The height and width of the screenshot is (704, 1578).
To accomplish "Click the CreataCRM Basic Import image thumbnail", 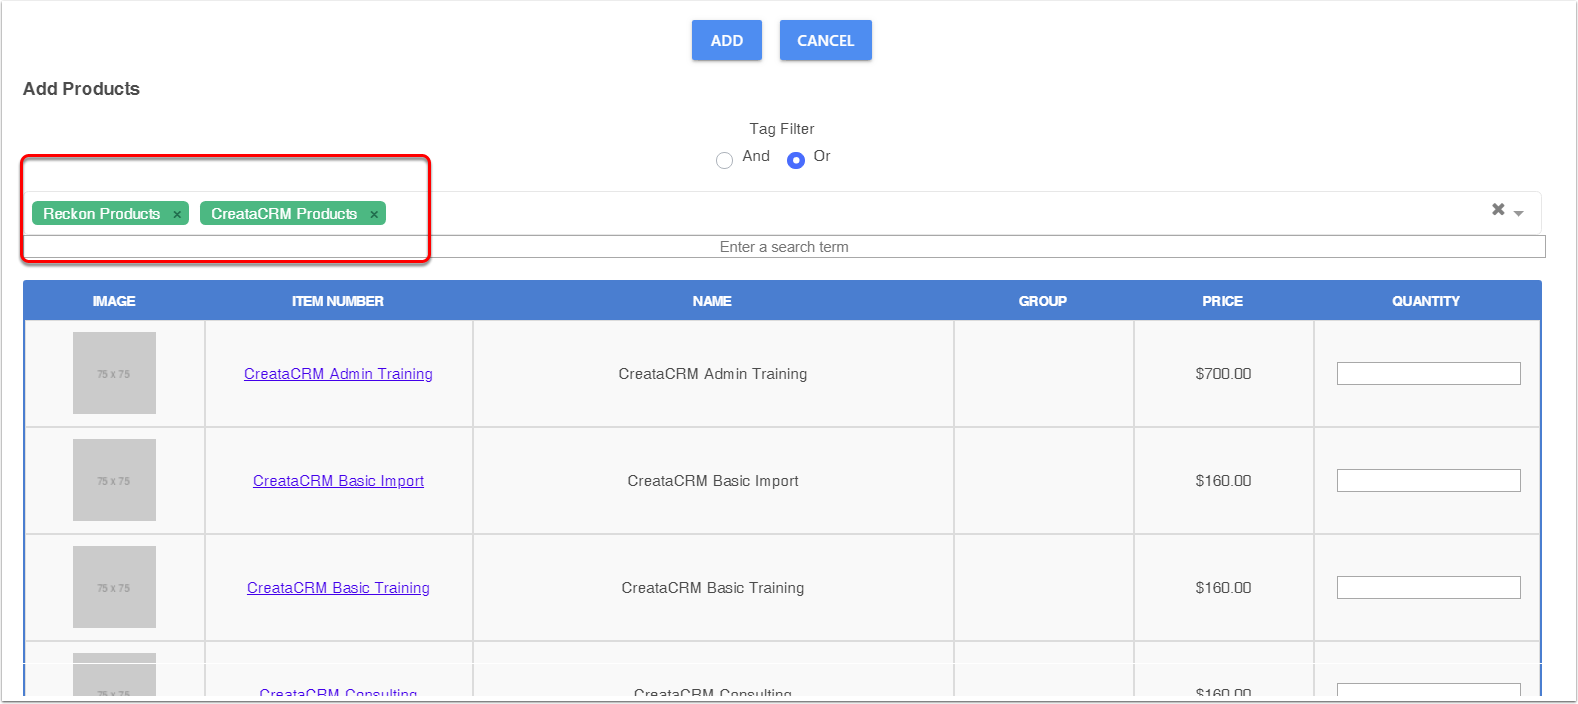I will pyautogui.click(x=114, y=480).
